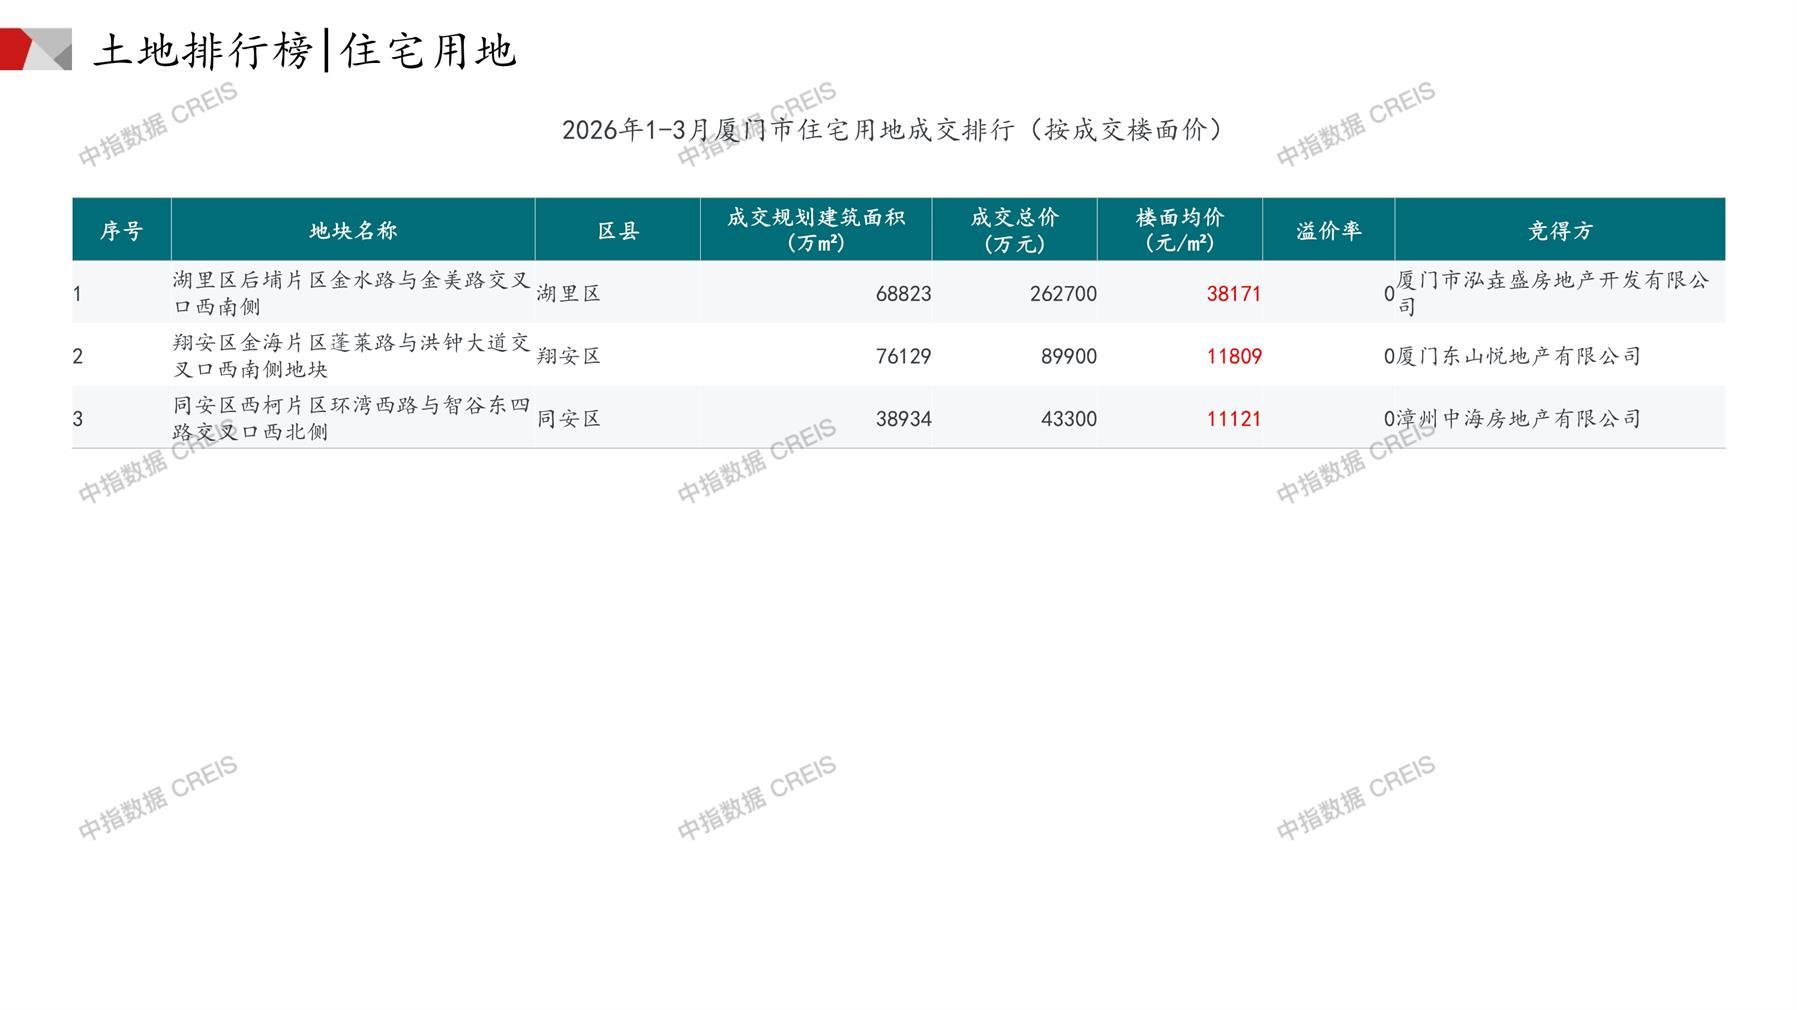The height and width of the screenshot is (1010, 1797).
Task: Click the red 11121 floor price value
Action: [1233, 419]
